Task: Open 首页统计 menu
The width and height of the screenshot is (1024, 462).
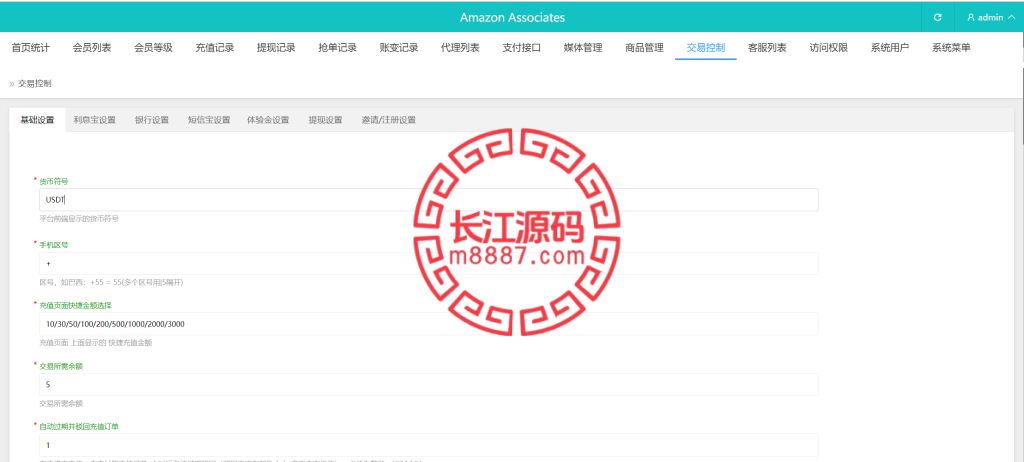Action: pos(31,48)
